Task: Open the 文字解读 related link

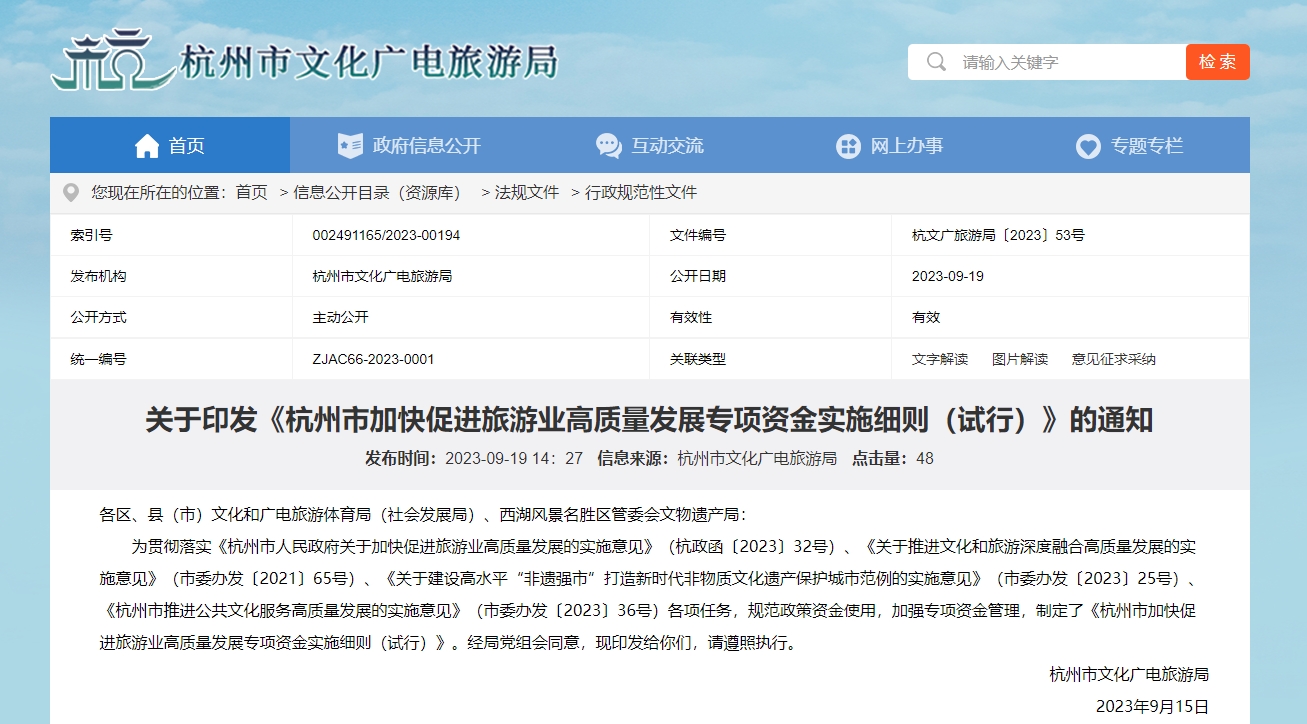Action: coord(939,359)
